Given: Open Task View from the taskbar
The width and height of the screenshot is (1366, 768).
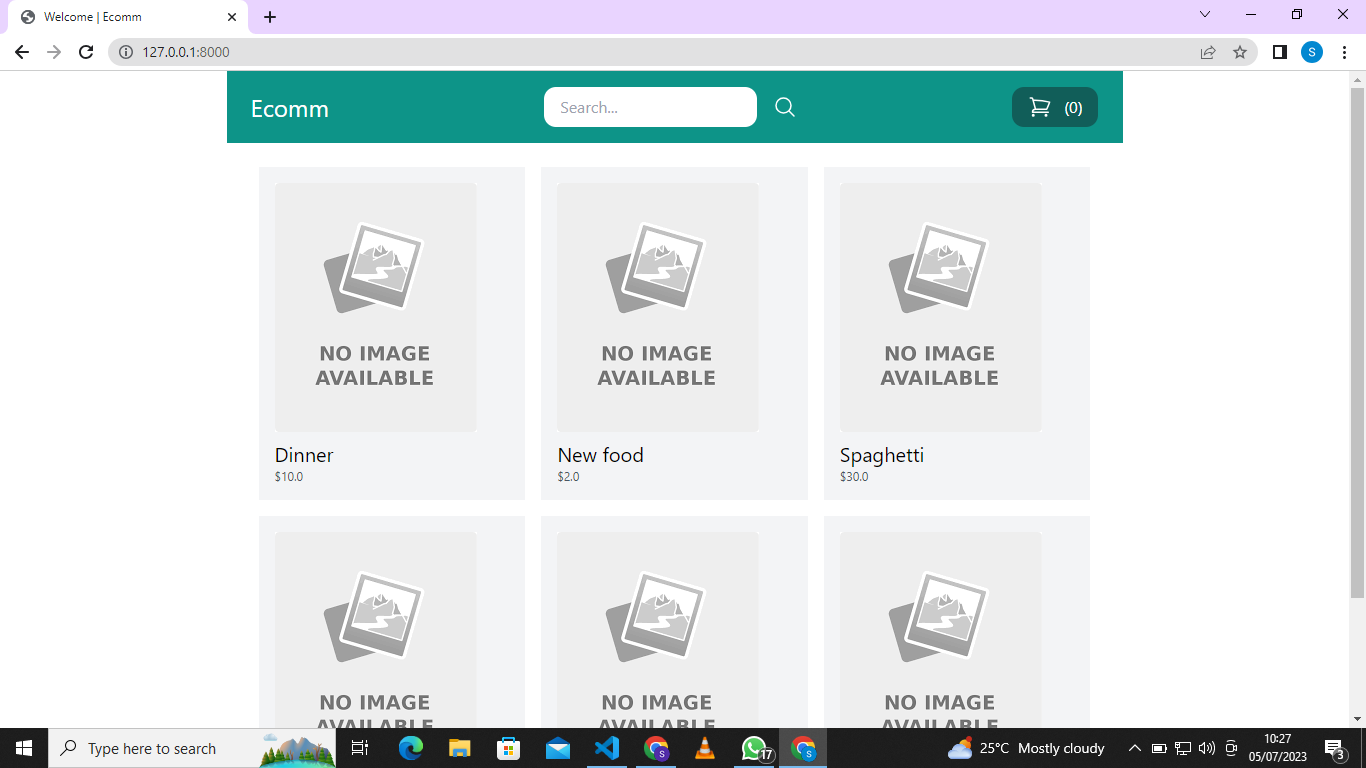Looking at the screenshot, I should coord(360,748).
